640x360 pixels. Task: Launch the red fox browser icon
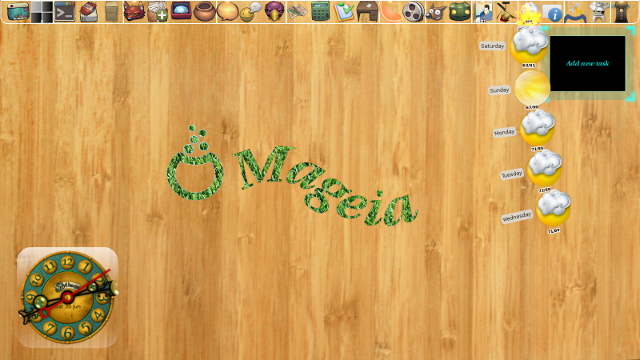[x=134, y=11]
